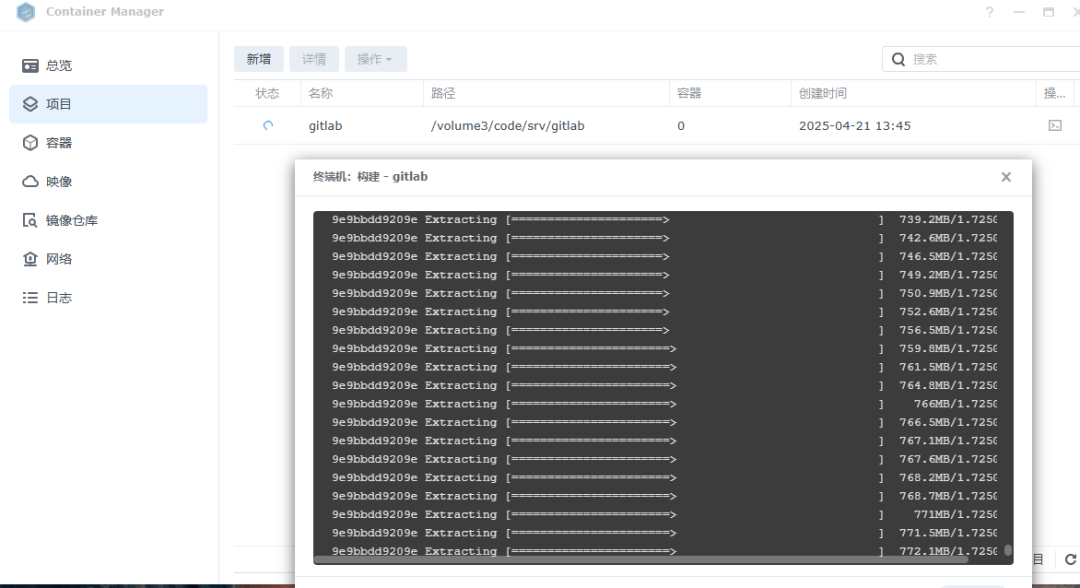Click terminal line showing 759.8MB
The image size is (1080, 588).
click(664, 348)
